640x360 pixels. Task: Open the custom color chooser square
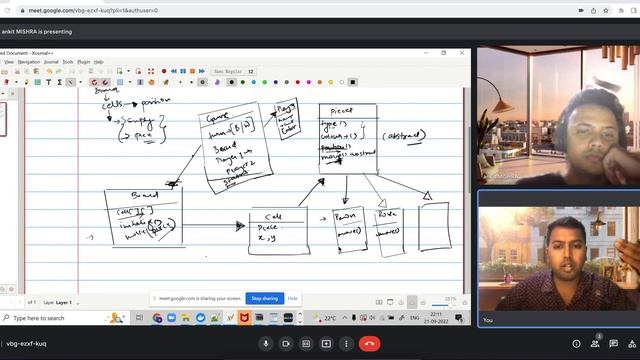[353, 82]
